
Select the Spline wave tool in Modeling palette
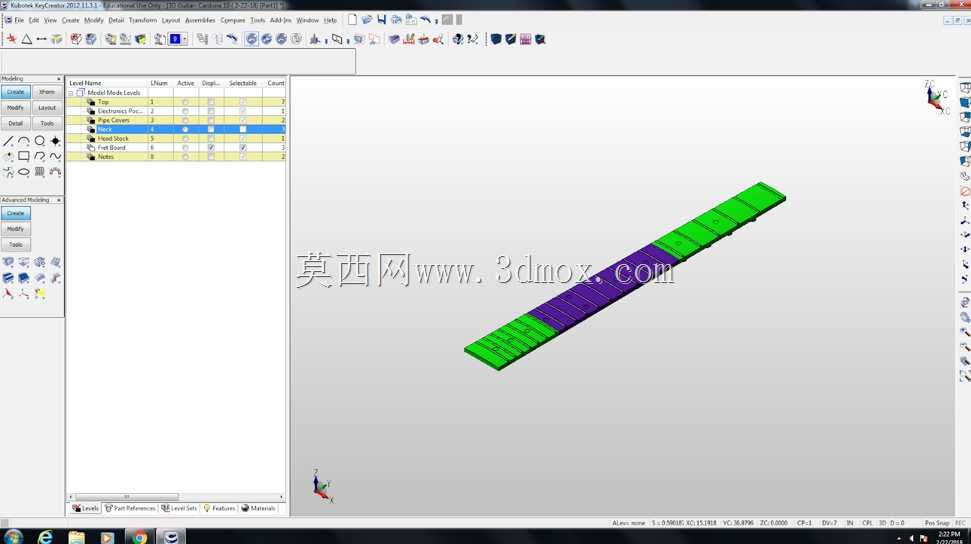pos(55,157)
